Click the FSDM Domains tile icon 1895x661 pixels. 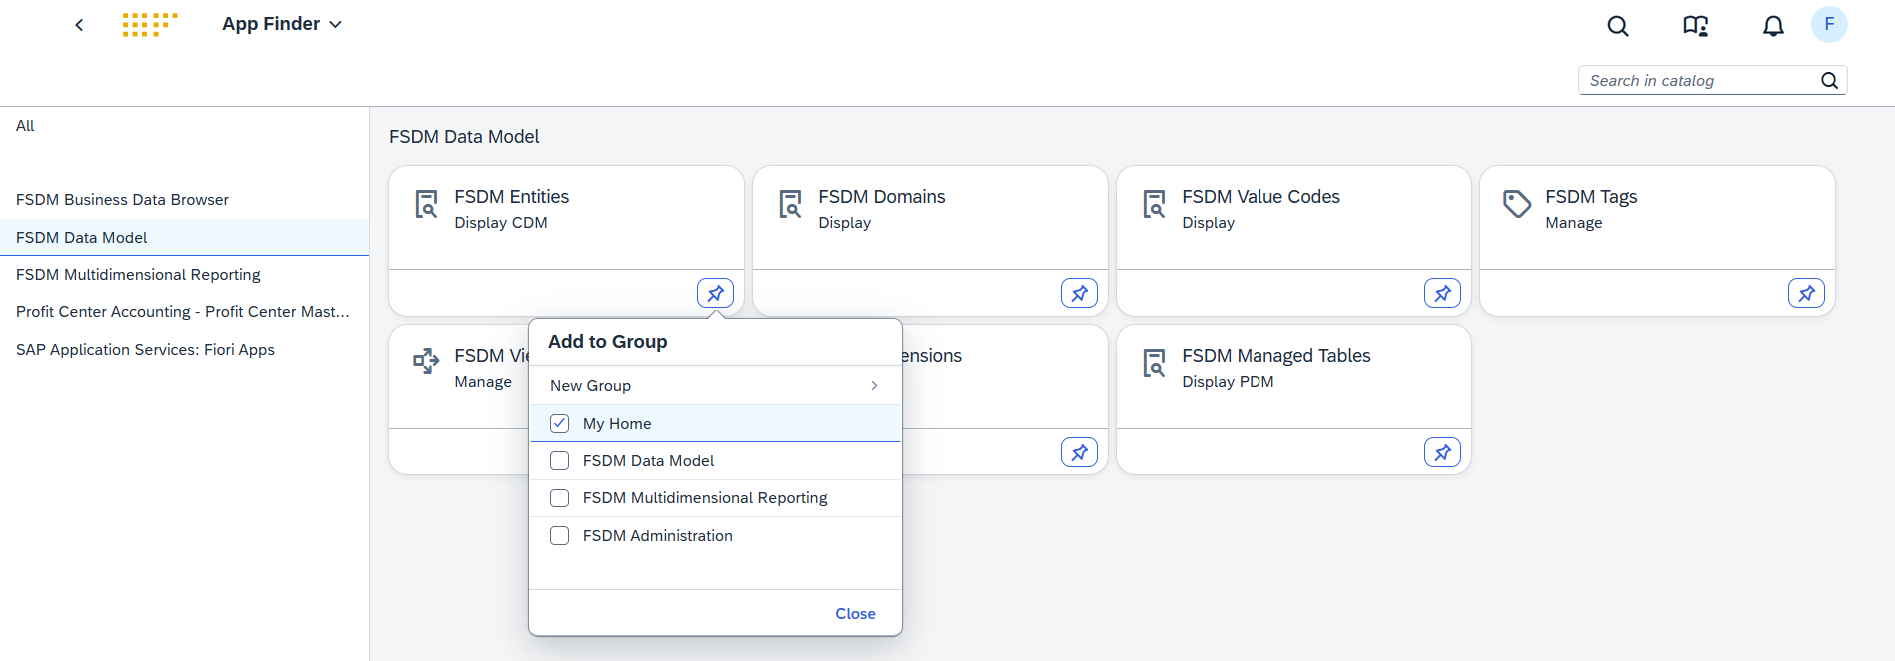791,204
